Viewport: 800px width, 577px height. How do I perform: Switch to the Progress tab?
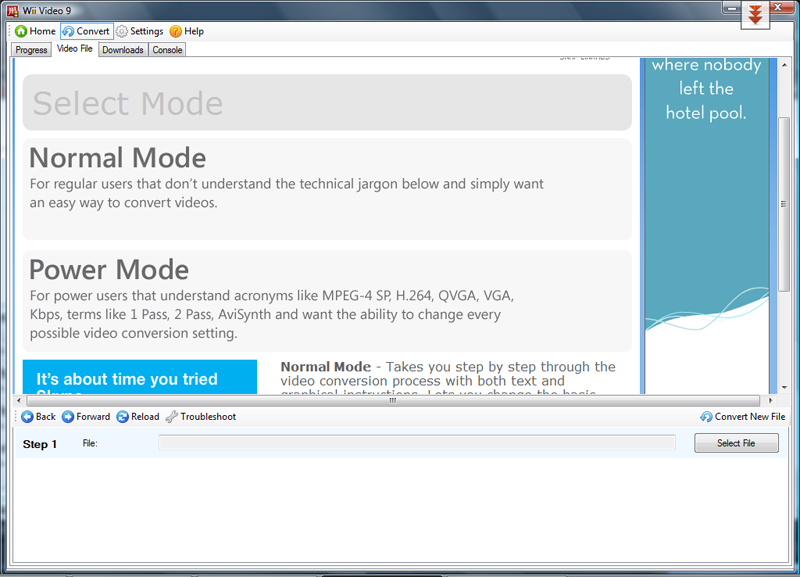31,50
